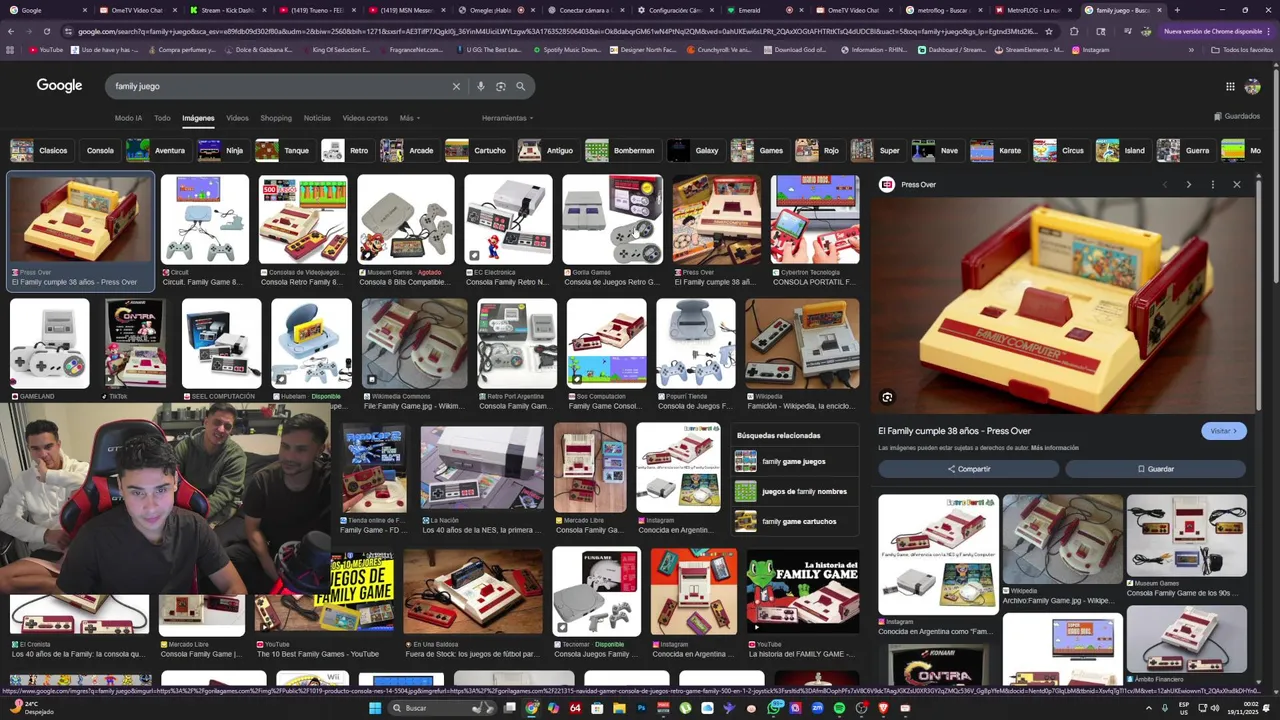The image size is (1280, 720).
Task: Filter images by Karate chip
Action: pyautogui.click(x=997, y=151)
